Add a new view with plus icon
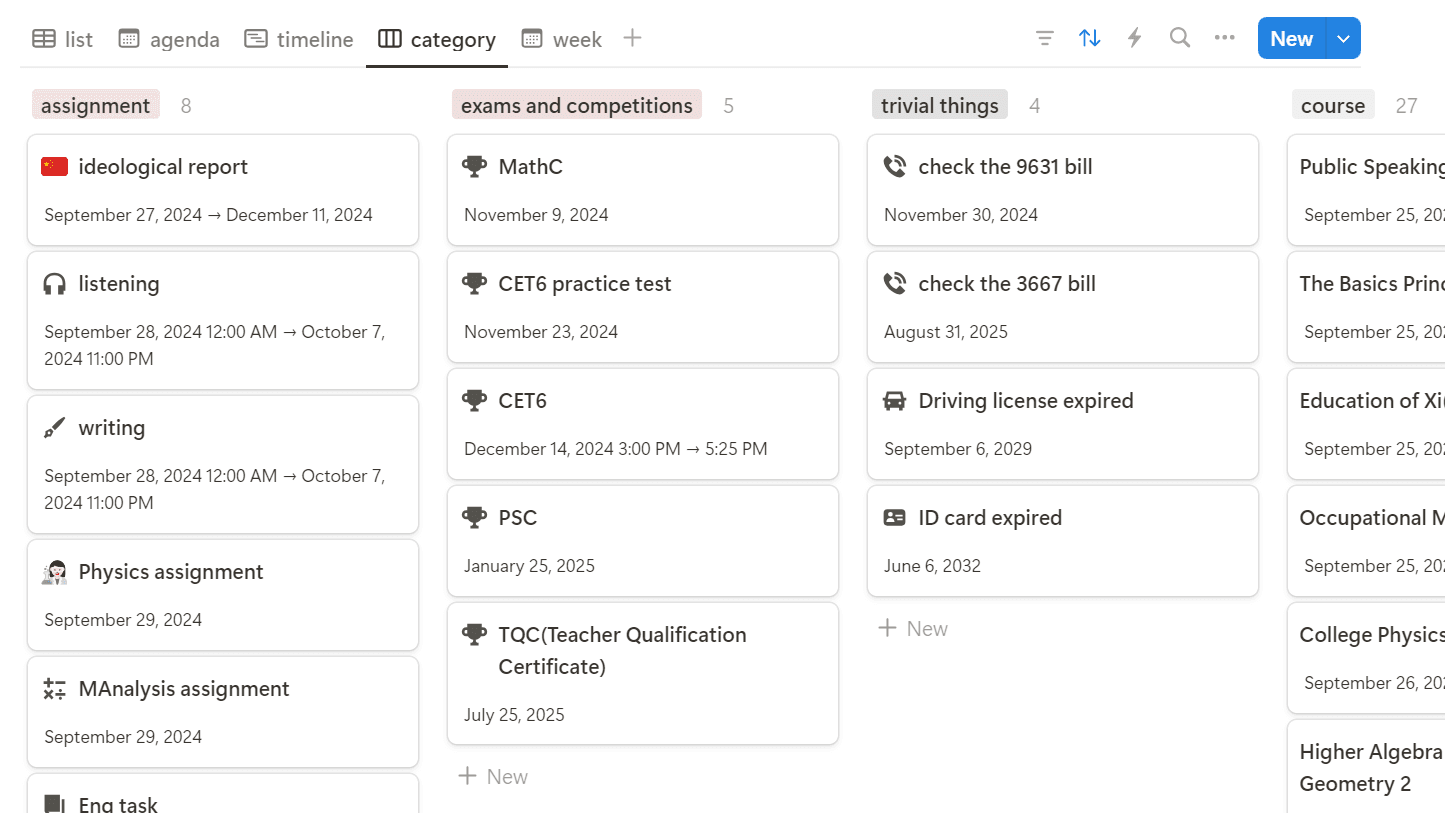The width and height of the screenshot is (1445, 813). [632, 39]
